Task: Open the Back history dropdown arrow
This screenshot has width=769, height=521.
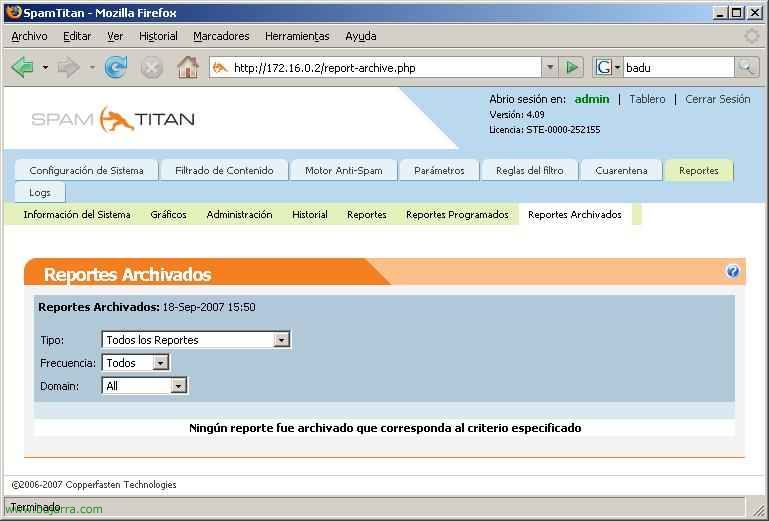Action: (x=45, y=67)
